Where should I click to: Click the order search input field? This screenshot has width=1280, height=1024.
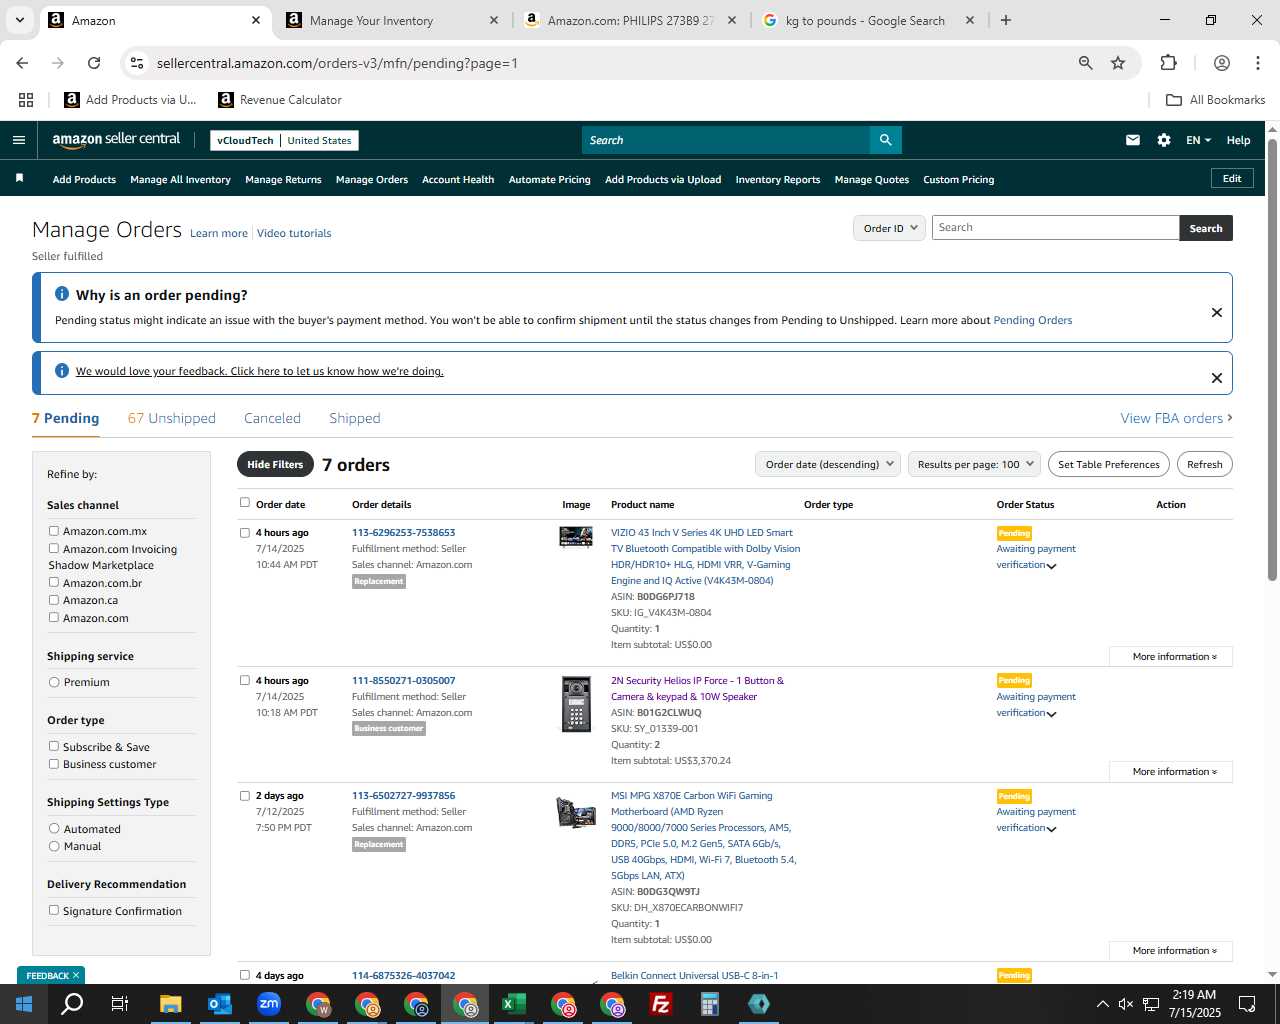(1055, 228)
